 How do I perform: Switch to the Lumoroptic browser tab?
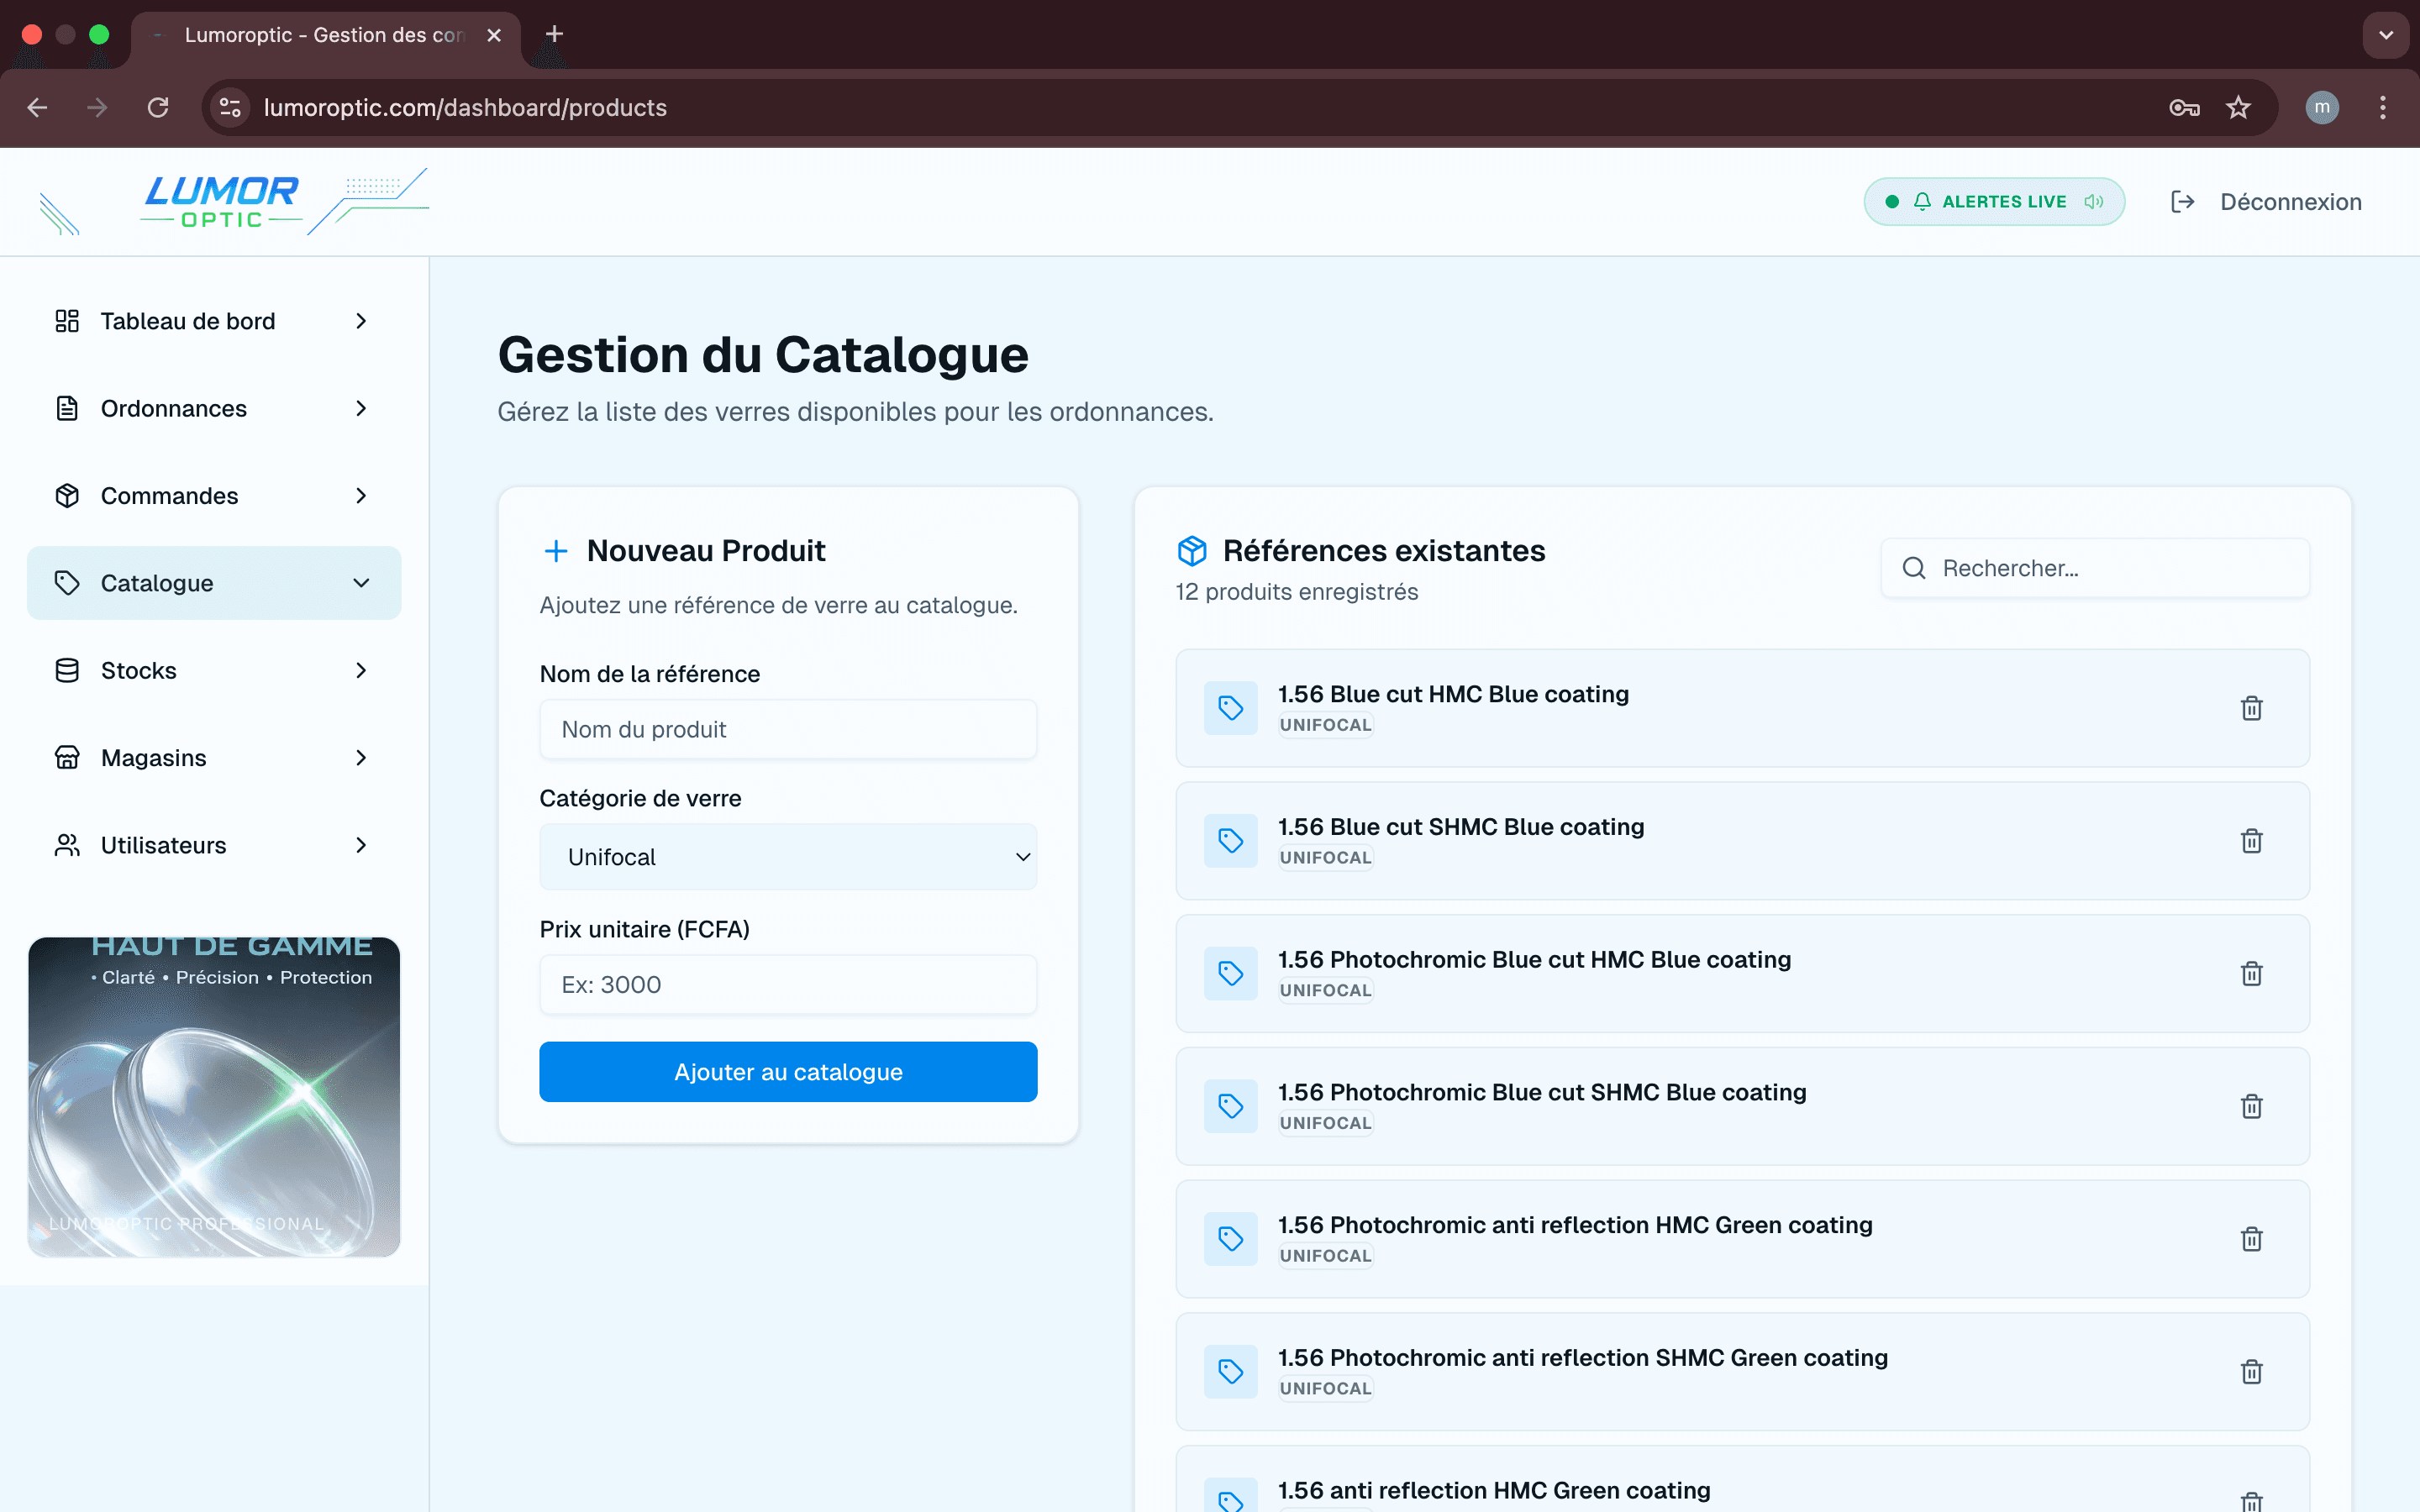(325, 35)
